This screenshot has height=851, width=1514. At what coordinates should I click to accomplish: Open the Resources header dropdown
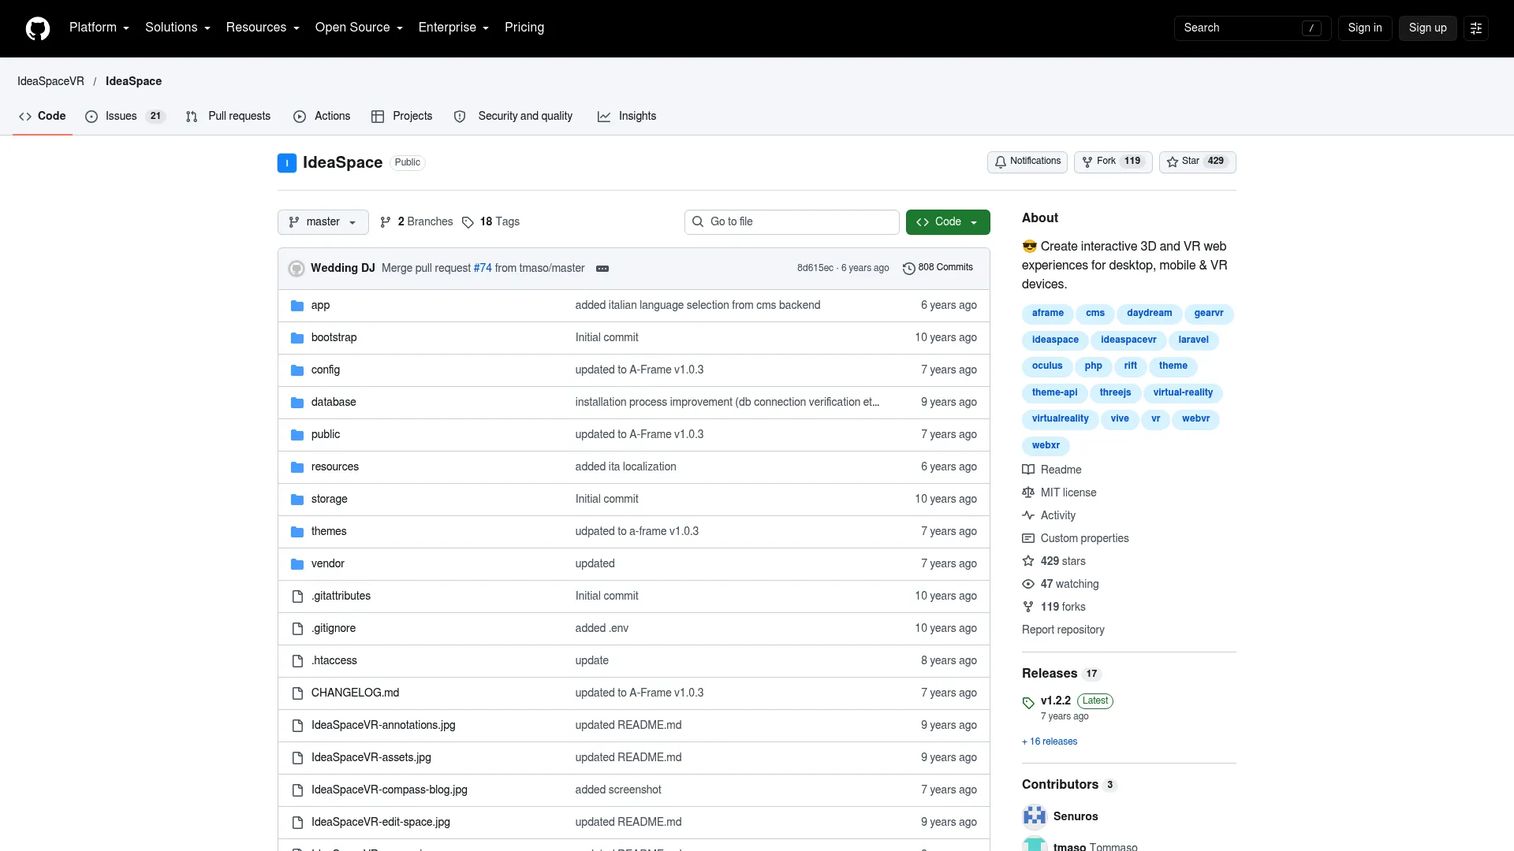[x=262, y=28]
